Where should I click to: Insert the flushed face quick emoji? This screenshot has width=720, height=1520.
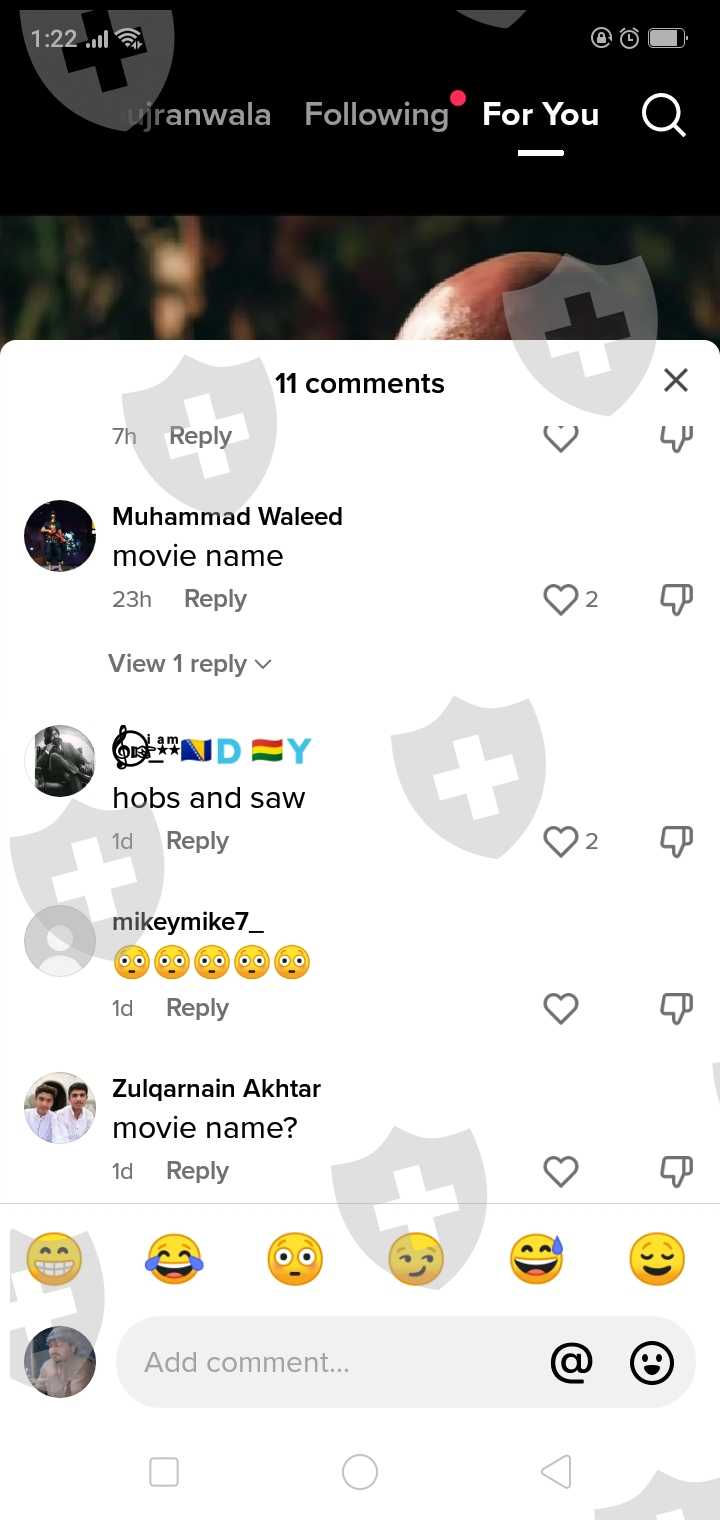[x=295, y=1259]
